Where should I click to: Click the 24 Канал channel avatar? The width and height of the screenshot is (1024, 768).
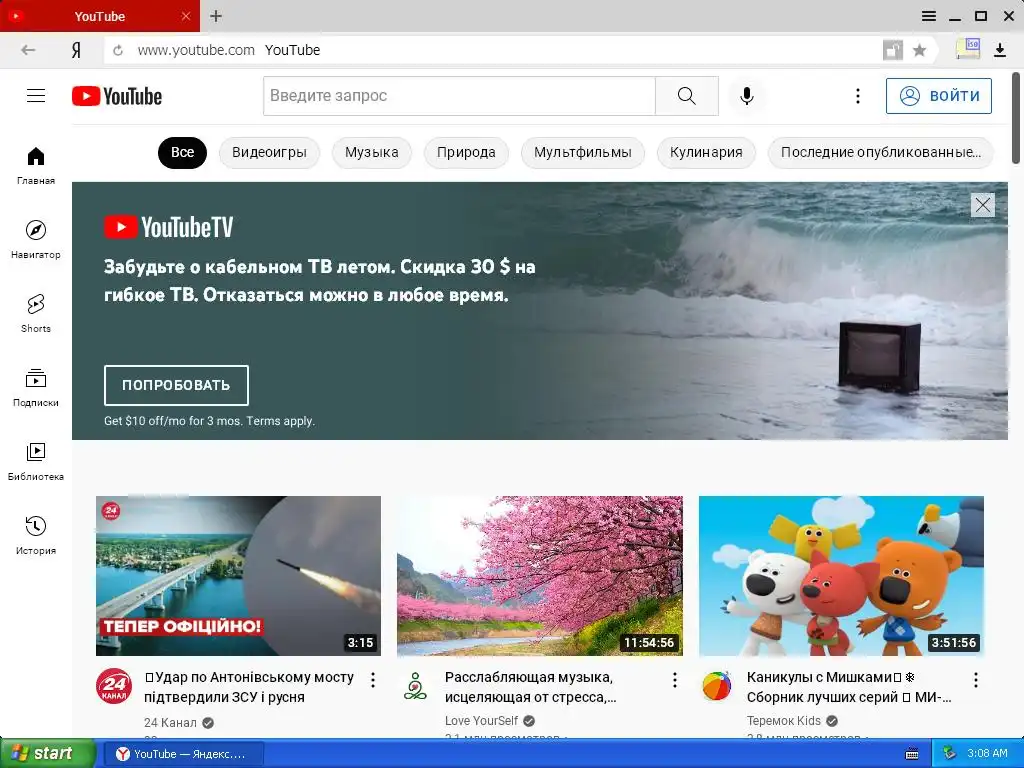(114, 686)
